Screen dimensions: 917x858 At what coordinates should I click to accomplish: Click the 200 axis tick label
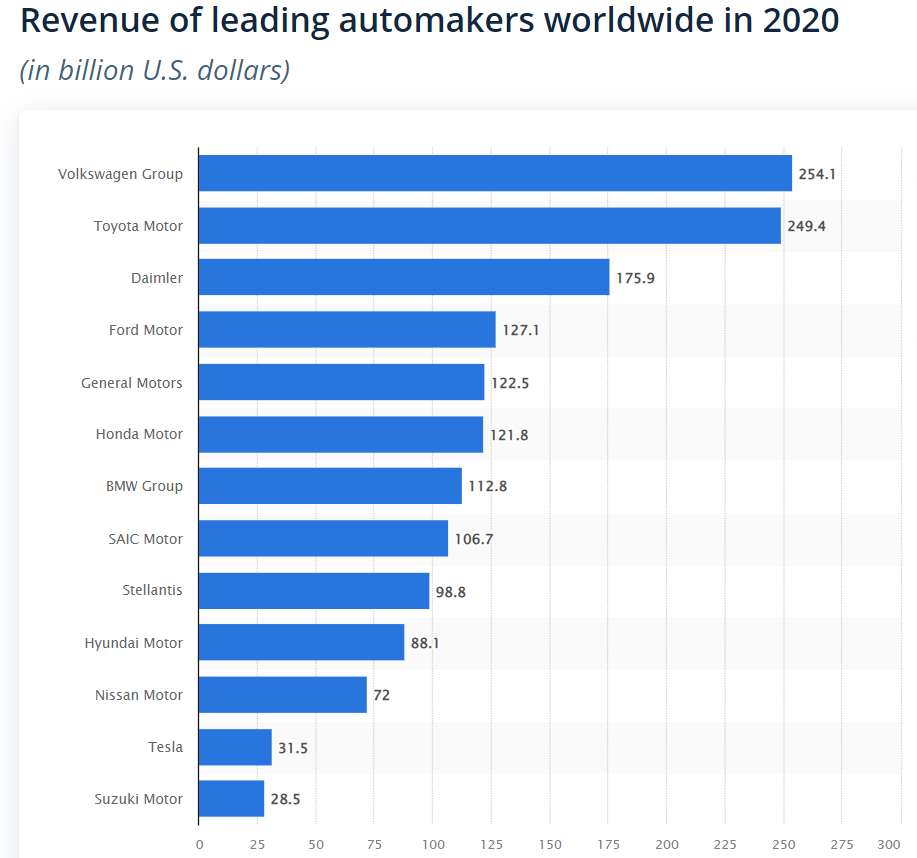point(667,845)
